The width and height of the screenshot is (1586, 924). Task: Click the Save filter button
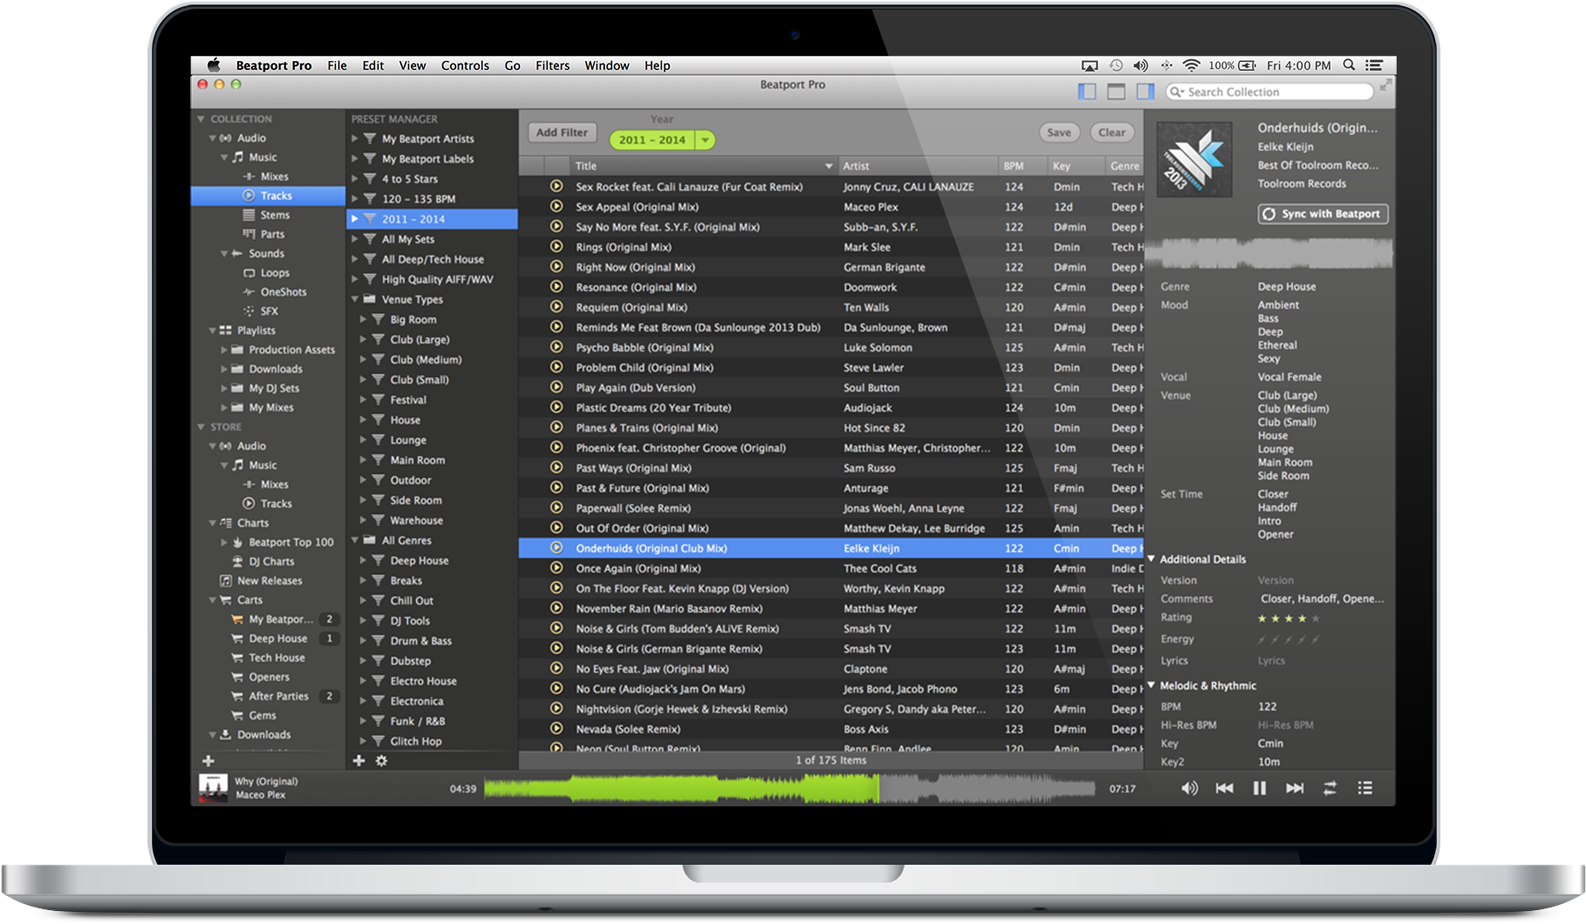coord(1059,132)
